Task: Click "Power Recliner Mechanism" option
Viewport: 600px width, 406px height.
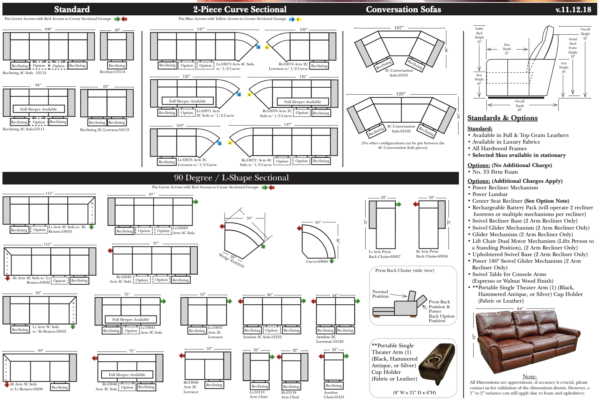Action: click(505, 188)
